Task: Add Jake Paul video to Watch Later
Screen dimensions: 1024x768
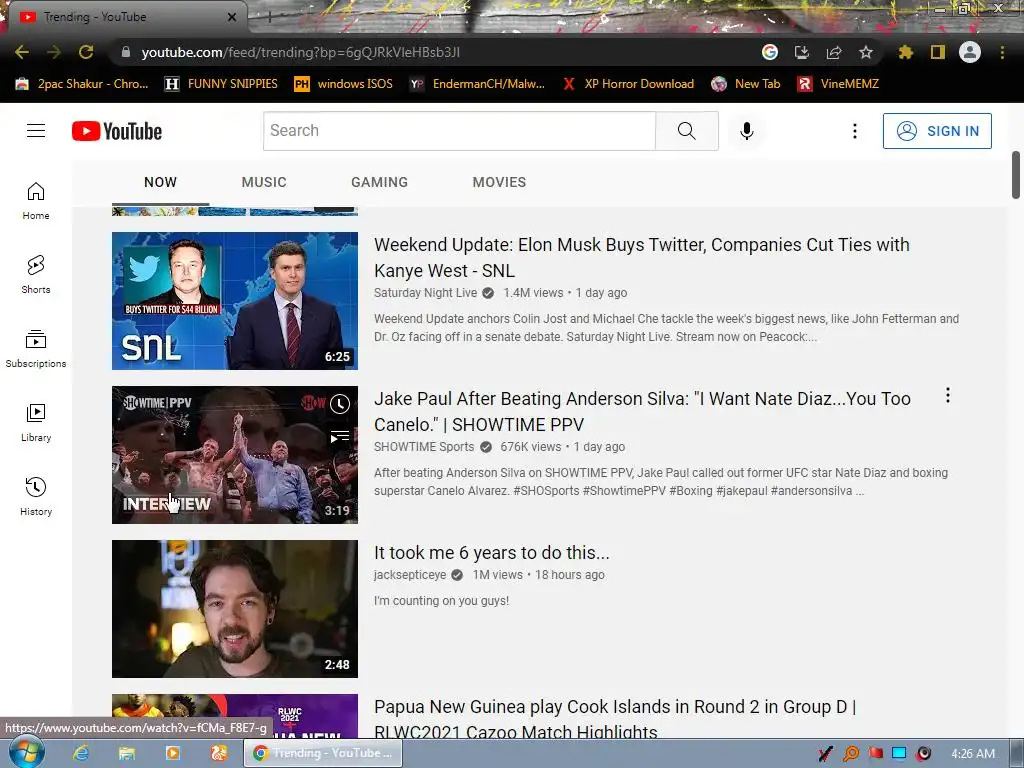Action: [340, 404]
